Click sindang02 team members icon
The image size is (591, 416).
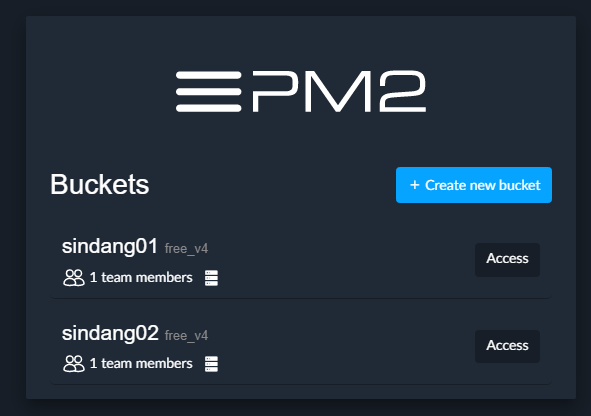pyautogui.click(x=73, y=364)
